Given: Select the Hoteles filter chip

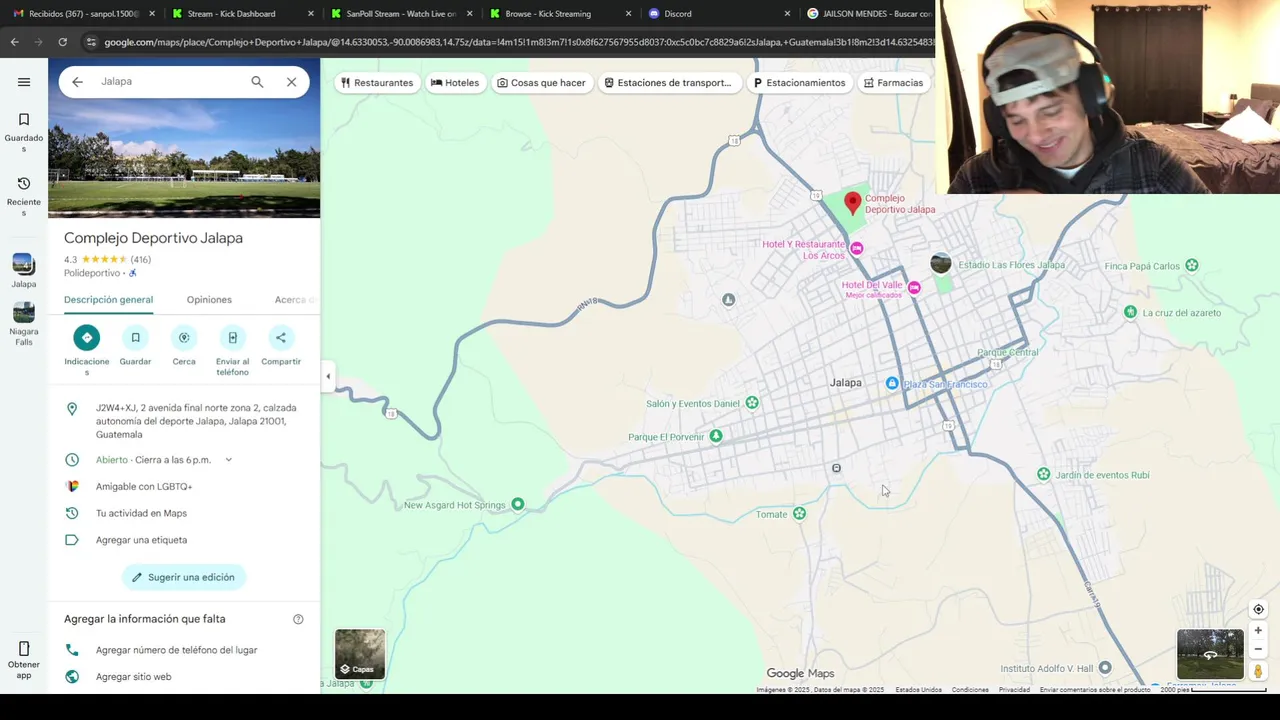Looking at the screenshot, I should pyautogui.click(x=455, y=83).
